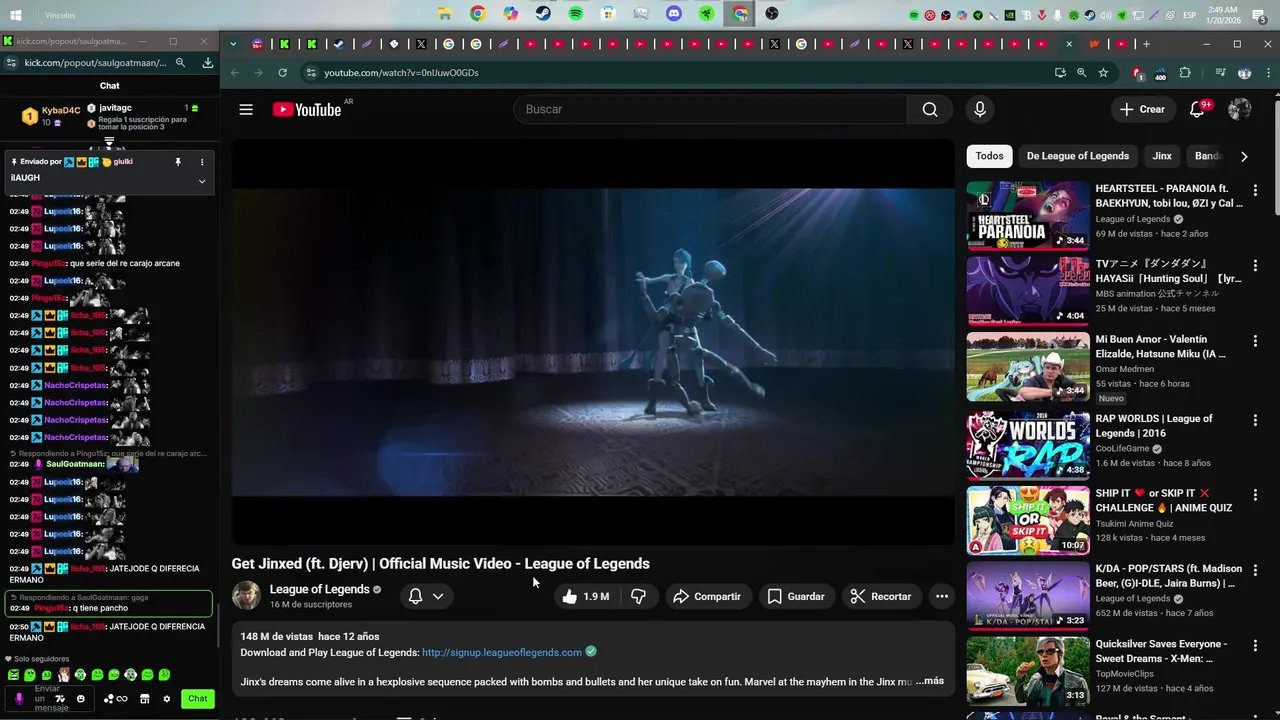Click Crear button in YouTube header
Screen dimensions: 1280x720
tap(1142, 110)
